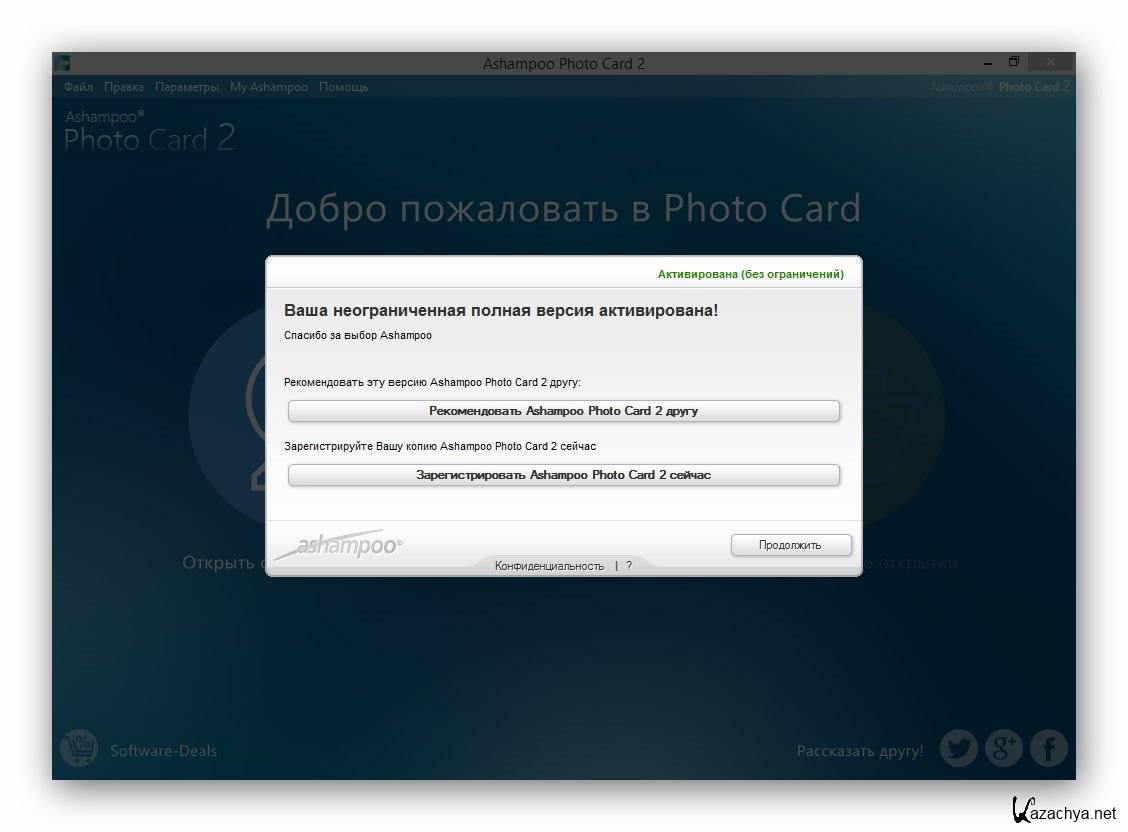Viewport: 1128px width, 832px height.
Task: Open the Конфиденциальность link
Action: (x=549, y=566)
